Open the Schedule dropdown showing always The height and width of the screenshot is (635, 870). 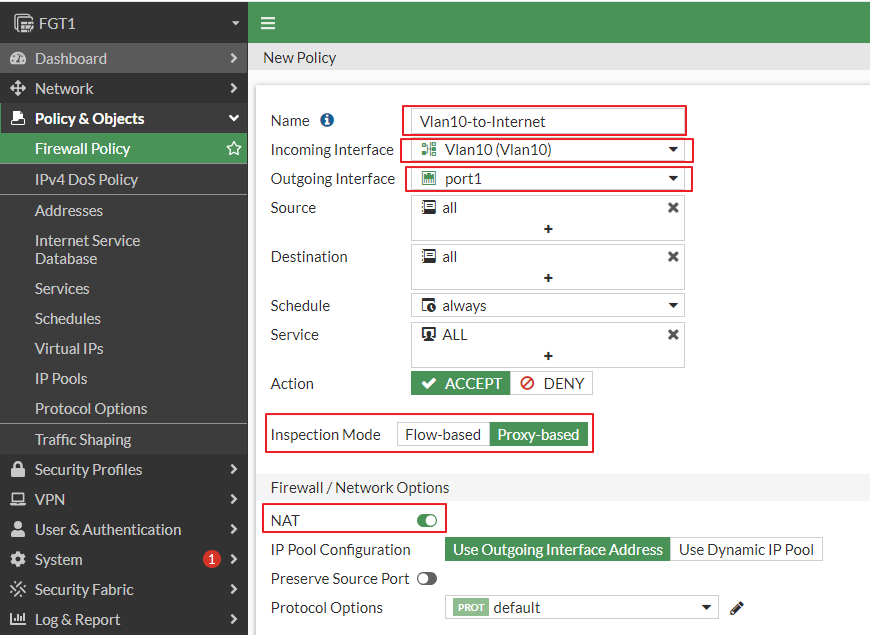[x=548, y=305]
